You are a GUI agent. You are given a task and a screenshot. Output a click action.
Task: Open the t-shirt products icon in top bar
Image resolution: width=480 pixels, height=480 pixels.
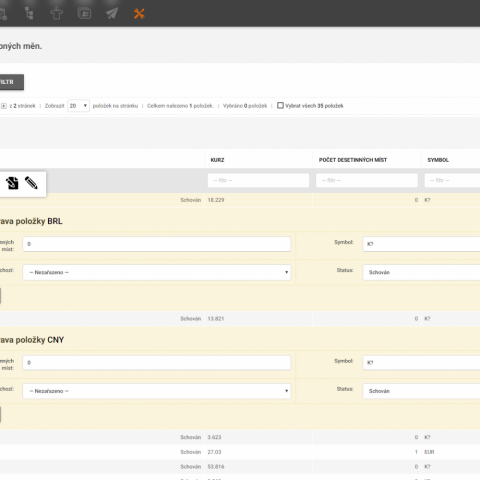(x=56, y=14)
